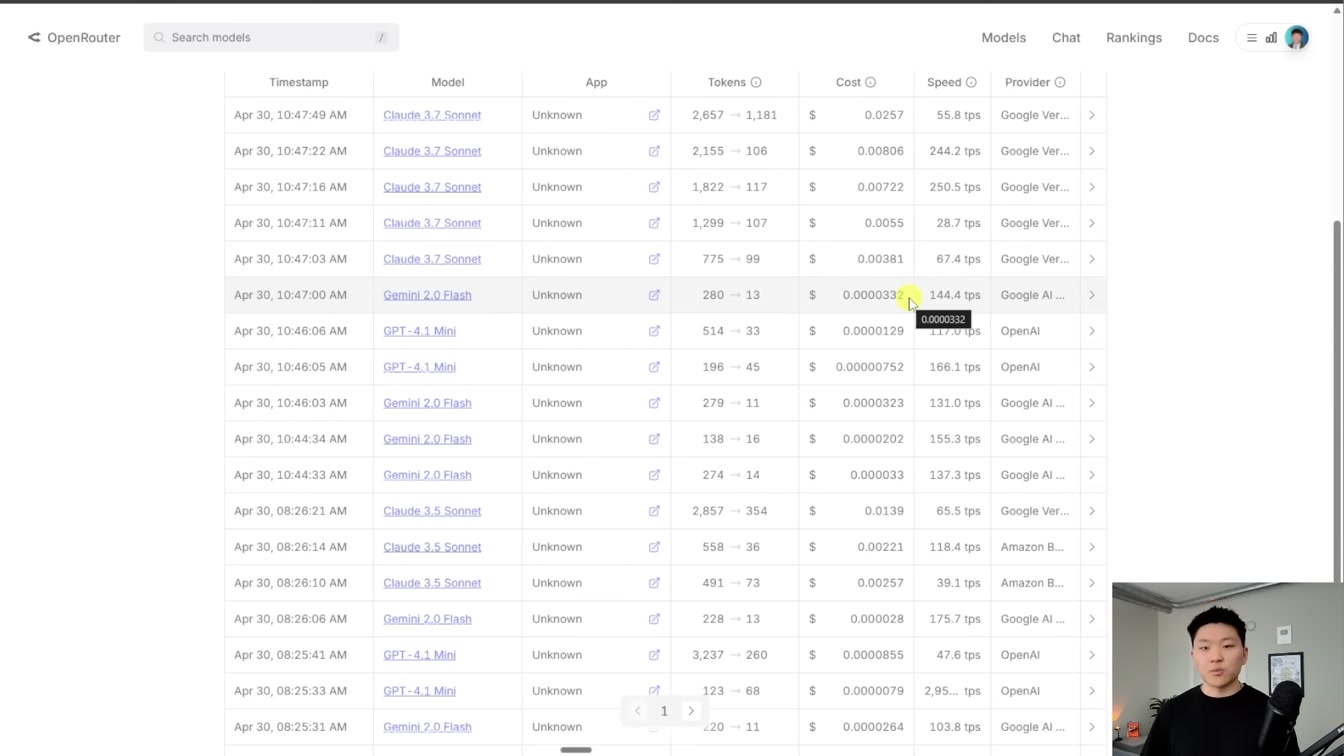Click timestamp Apr 30, 08:25:33 AM
Screen dimensions: 1344x756
pyautogui.click(x=290, y=691)
